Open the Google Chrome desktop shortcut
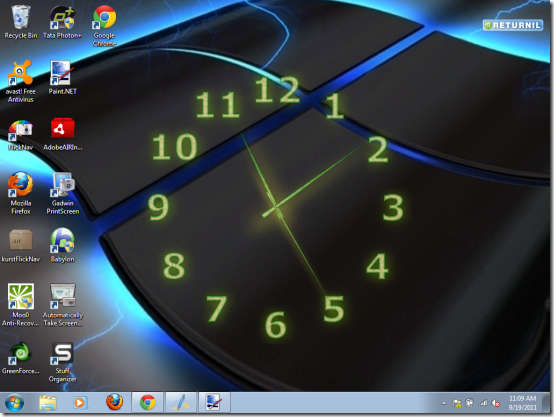 104,26
